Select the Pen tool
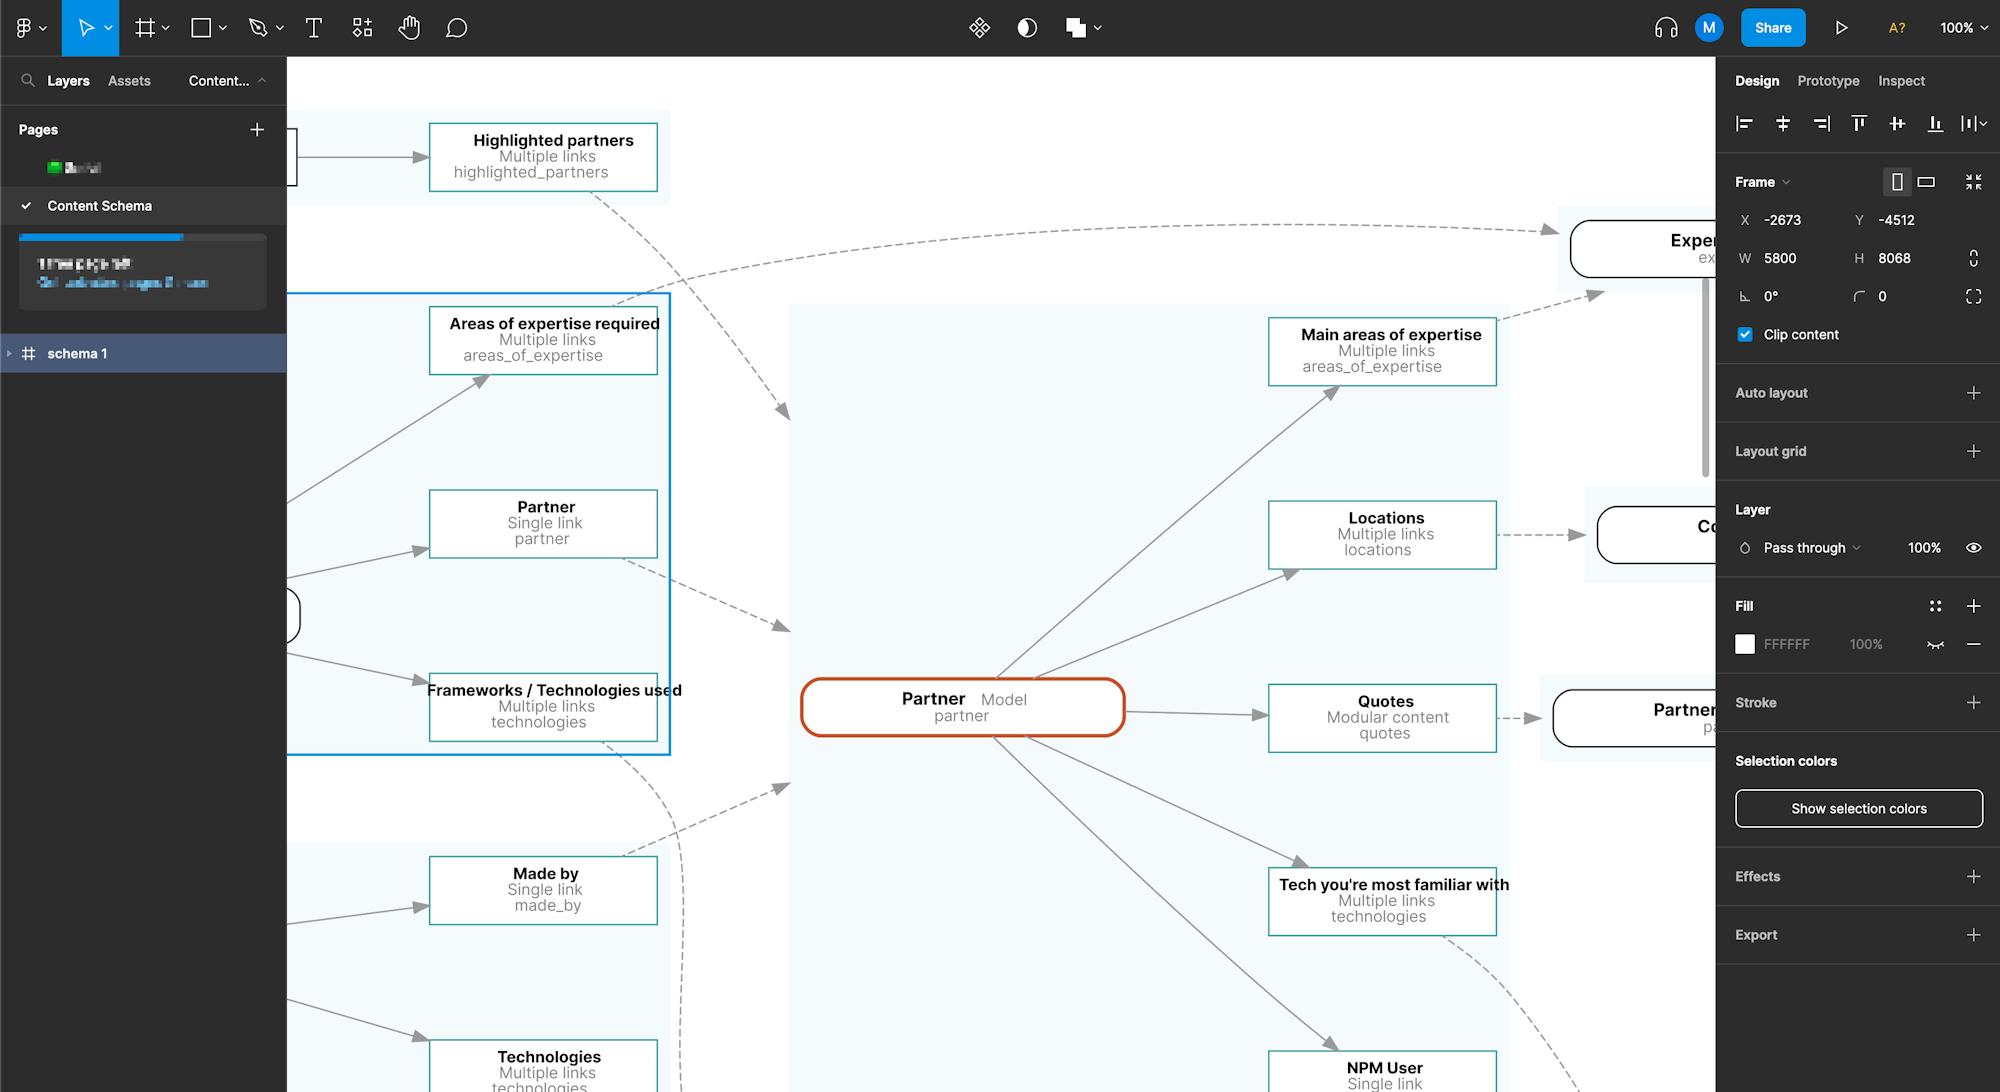Screen dimensions: 2000x1092 pos(258,28)
